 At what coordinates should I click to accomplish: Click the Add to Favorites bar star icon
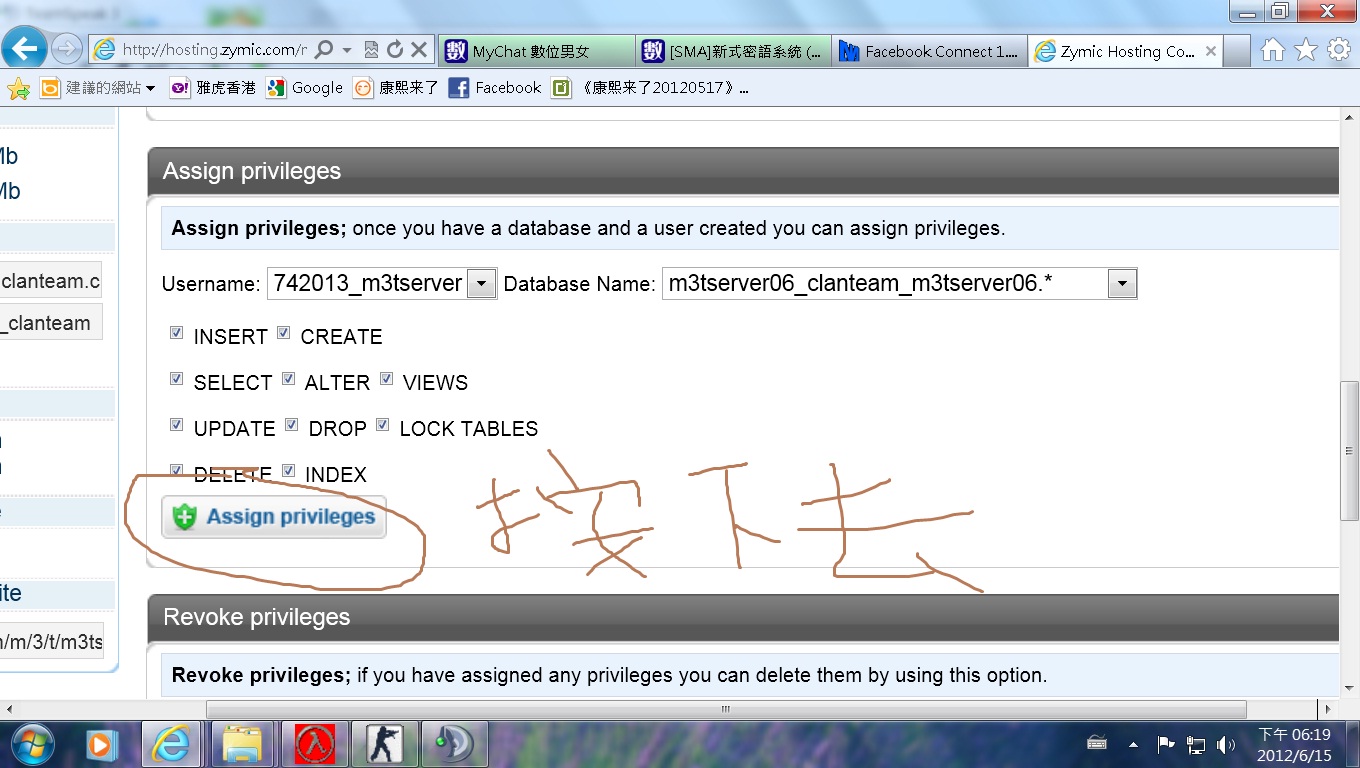[18, 88]
